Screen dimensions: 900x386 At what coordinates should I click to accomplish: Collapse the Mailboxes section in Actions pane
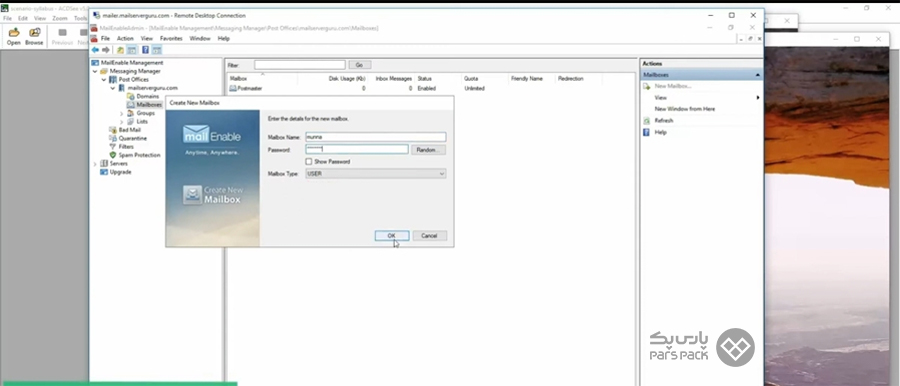[x=757, y=75]
